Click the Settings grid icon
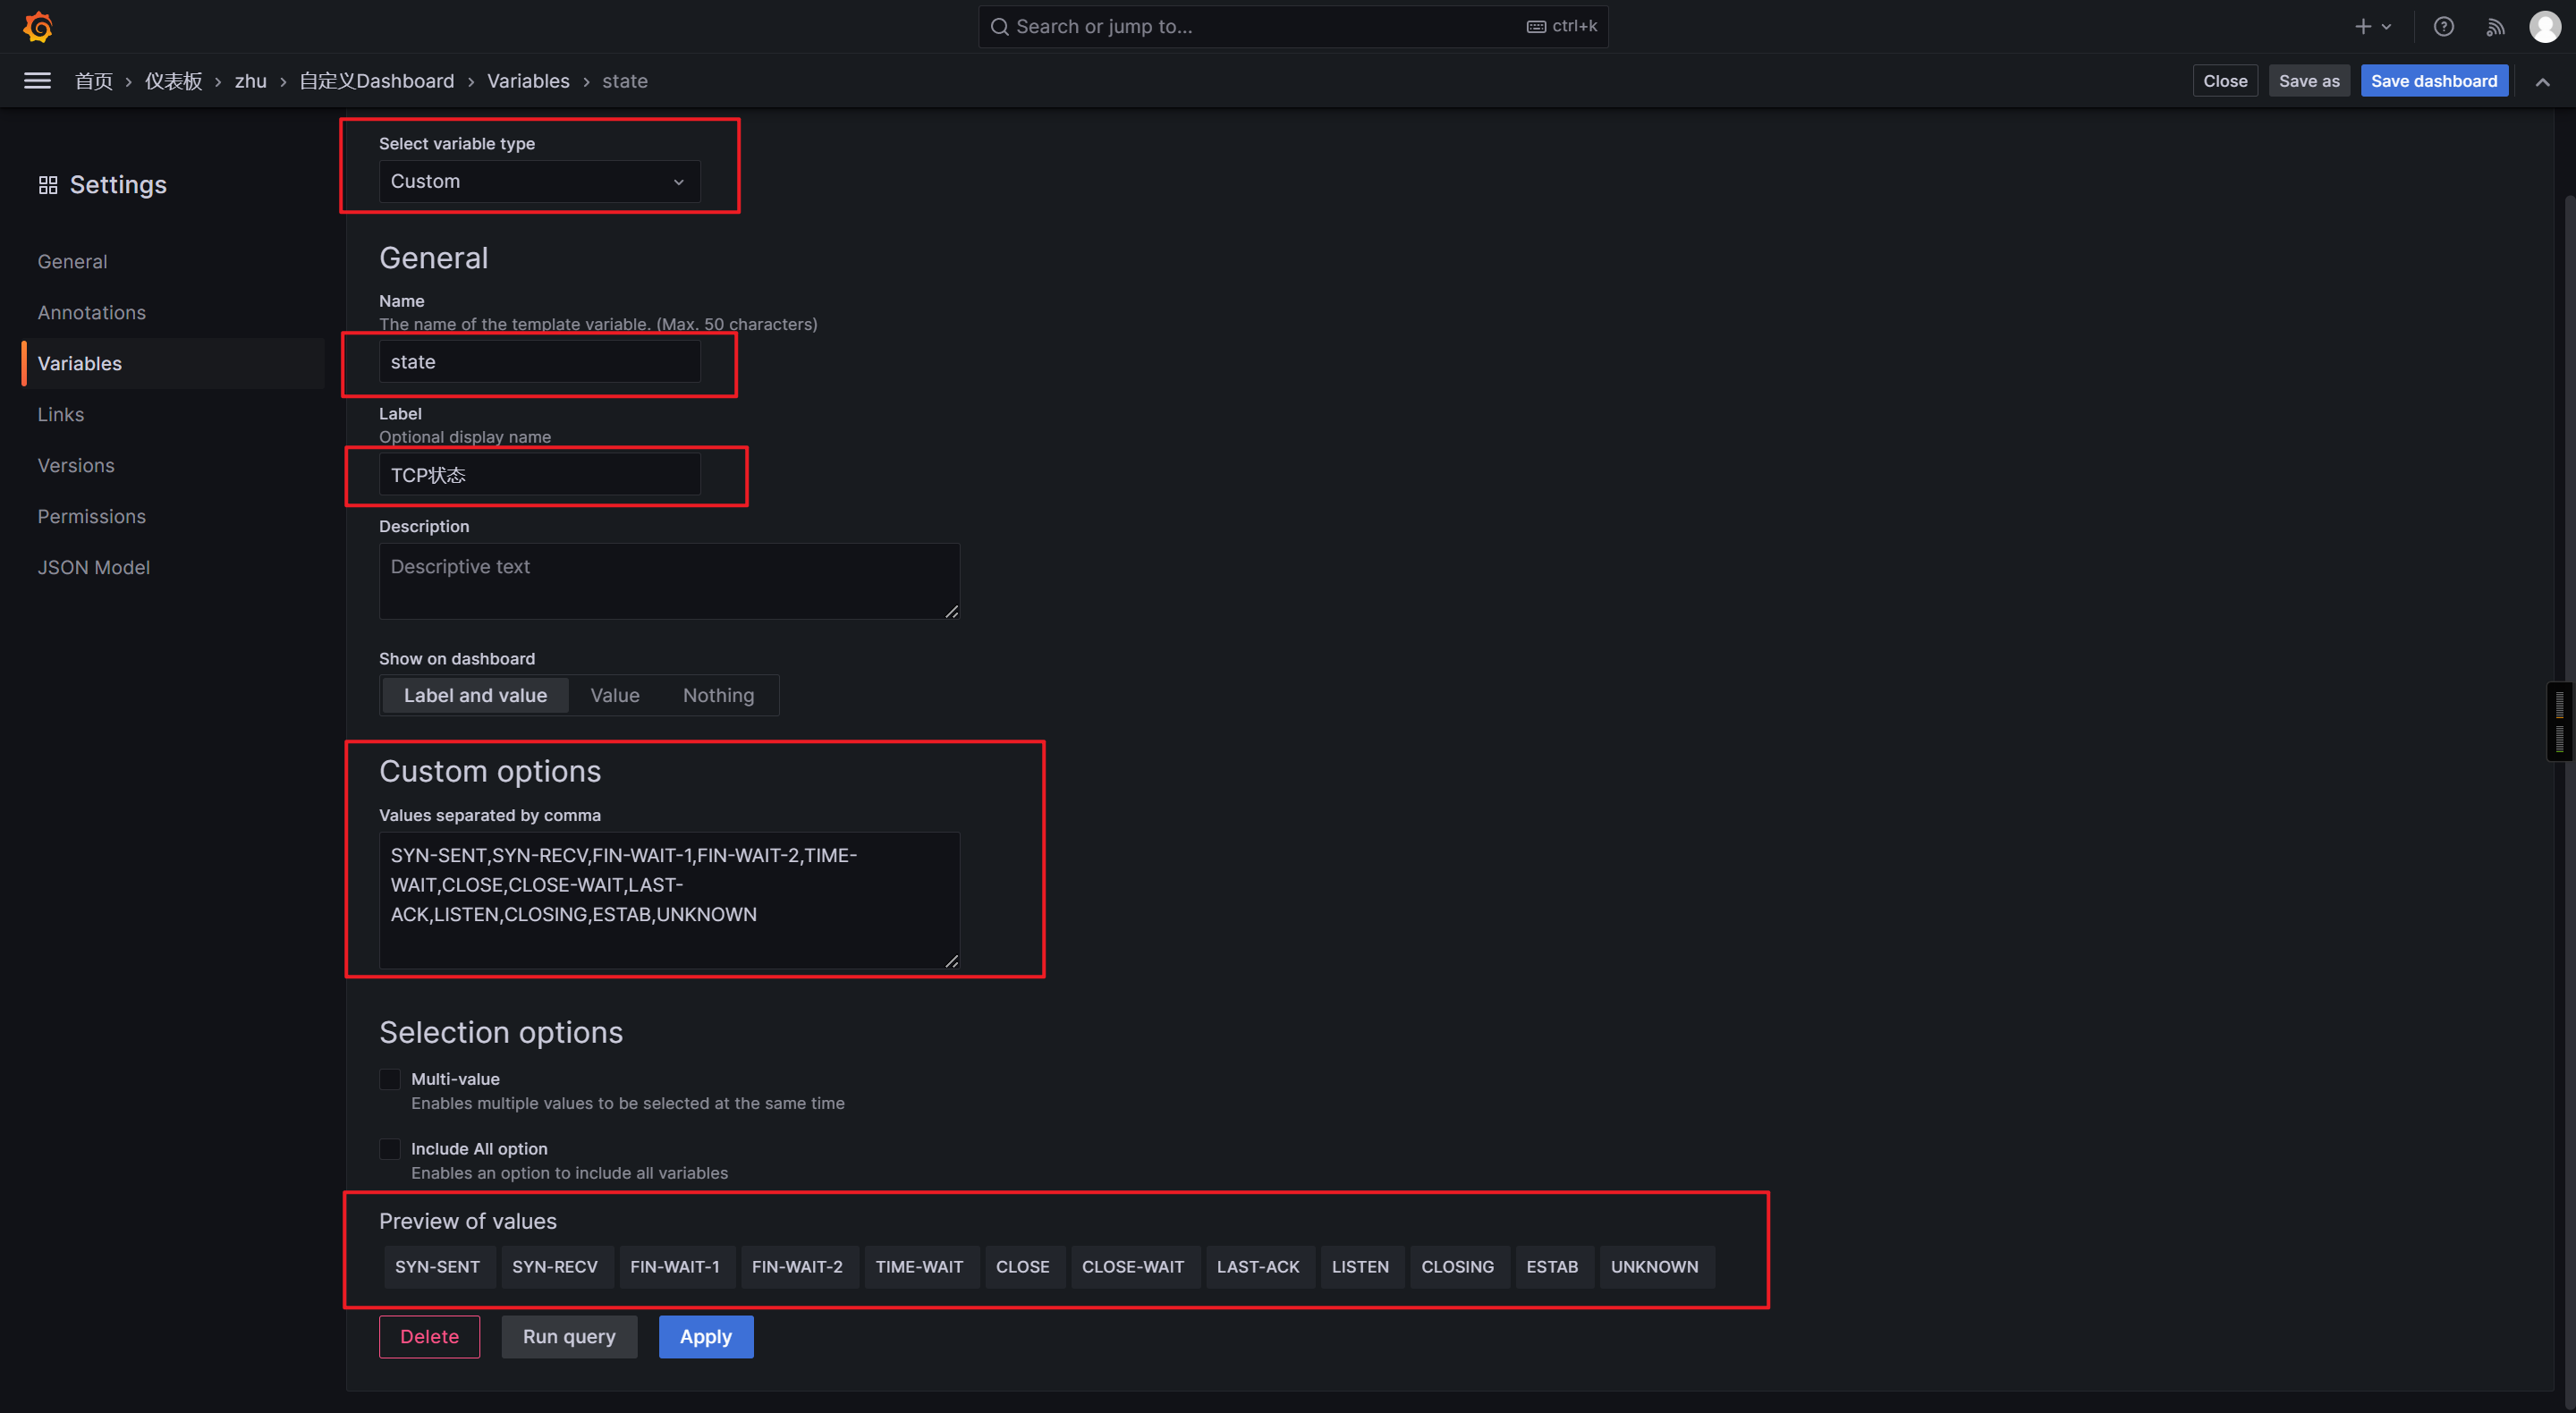This screenshot has height=1413, width=2576. click(x=48, y=185)
